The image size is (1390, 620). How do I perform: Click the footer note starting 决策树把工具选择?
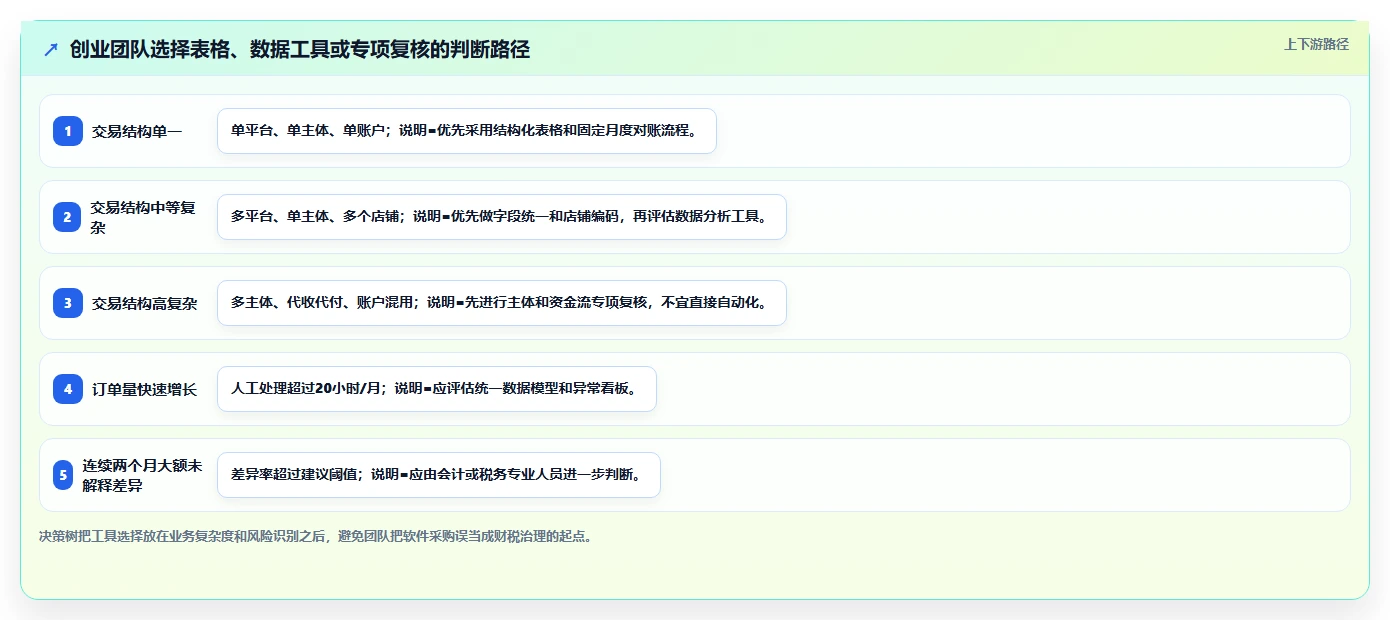coord(318,536)
